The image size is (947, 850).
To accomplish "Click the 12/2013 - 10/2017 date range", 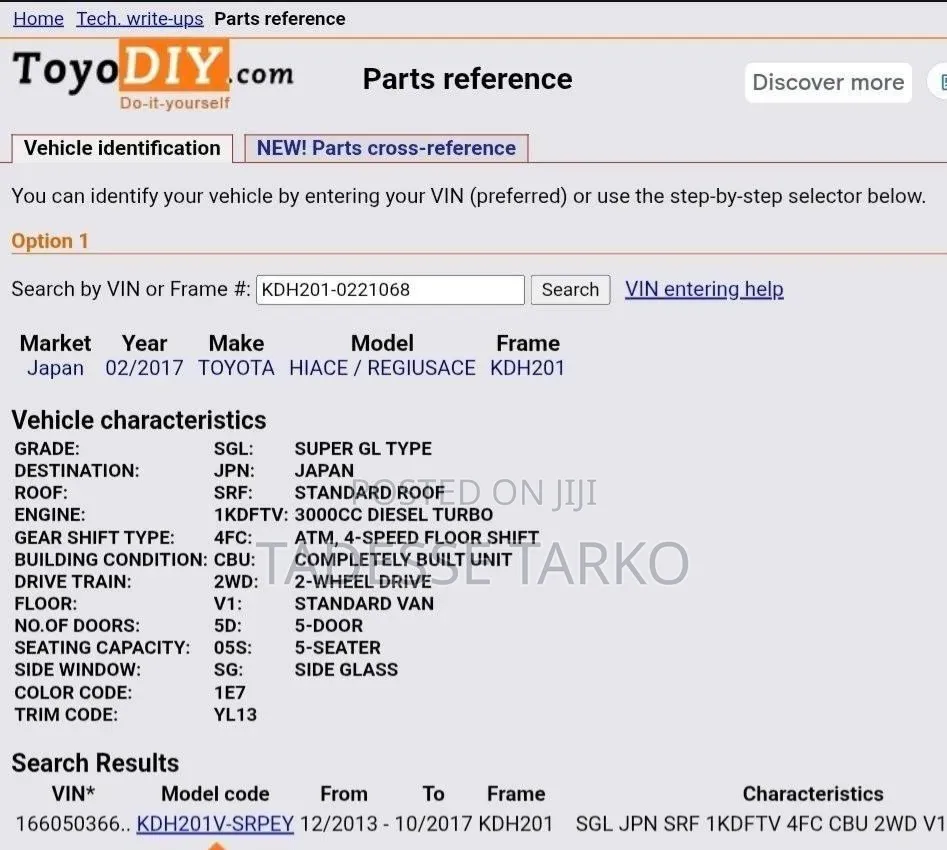I will coord(386,824).
